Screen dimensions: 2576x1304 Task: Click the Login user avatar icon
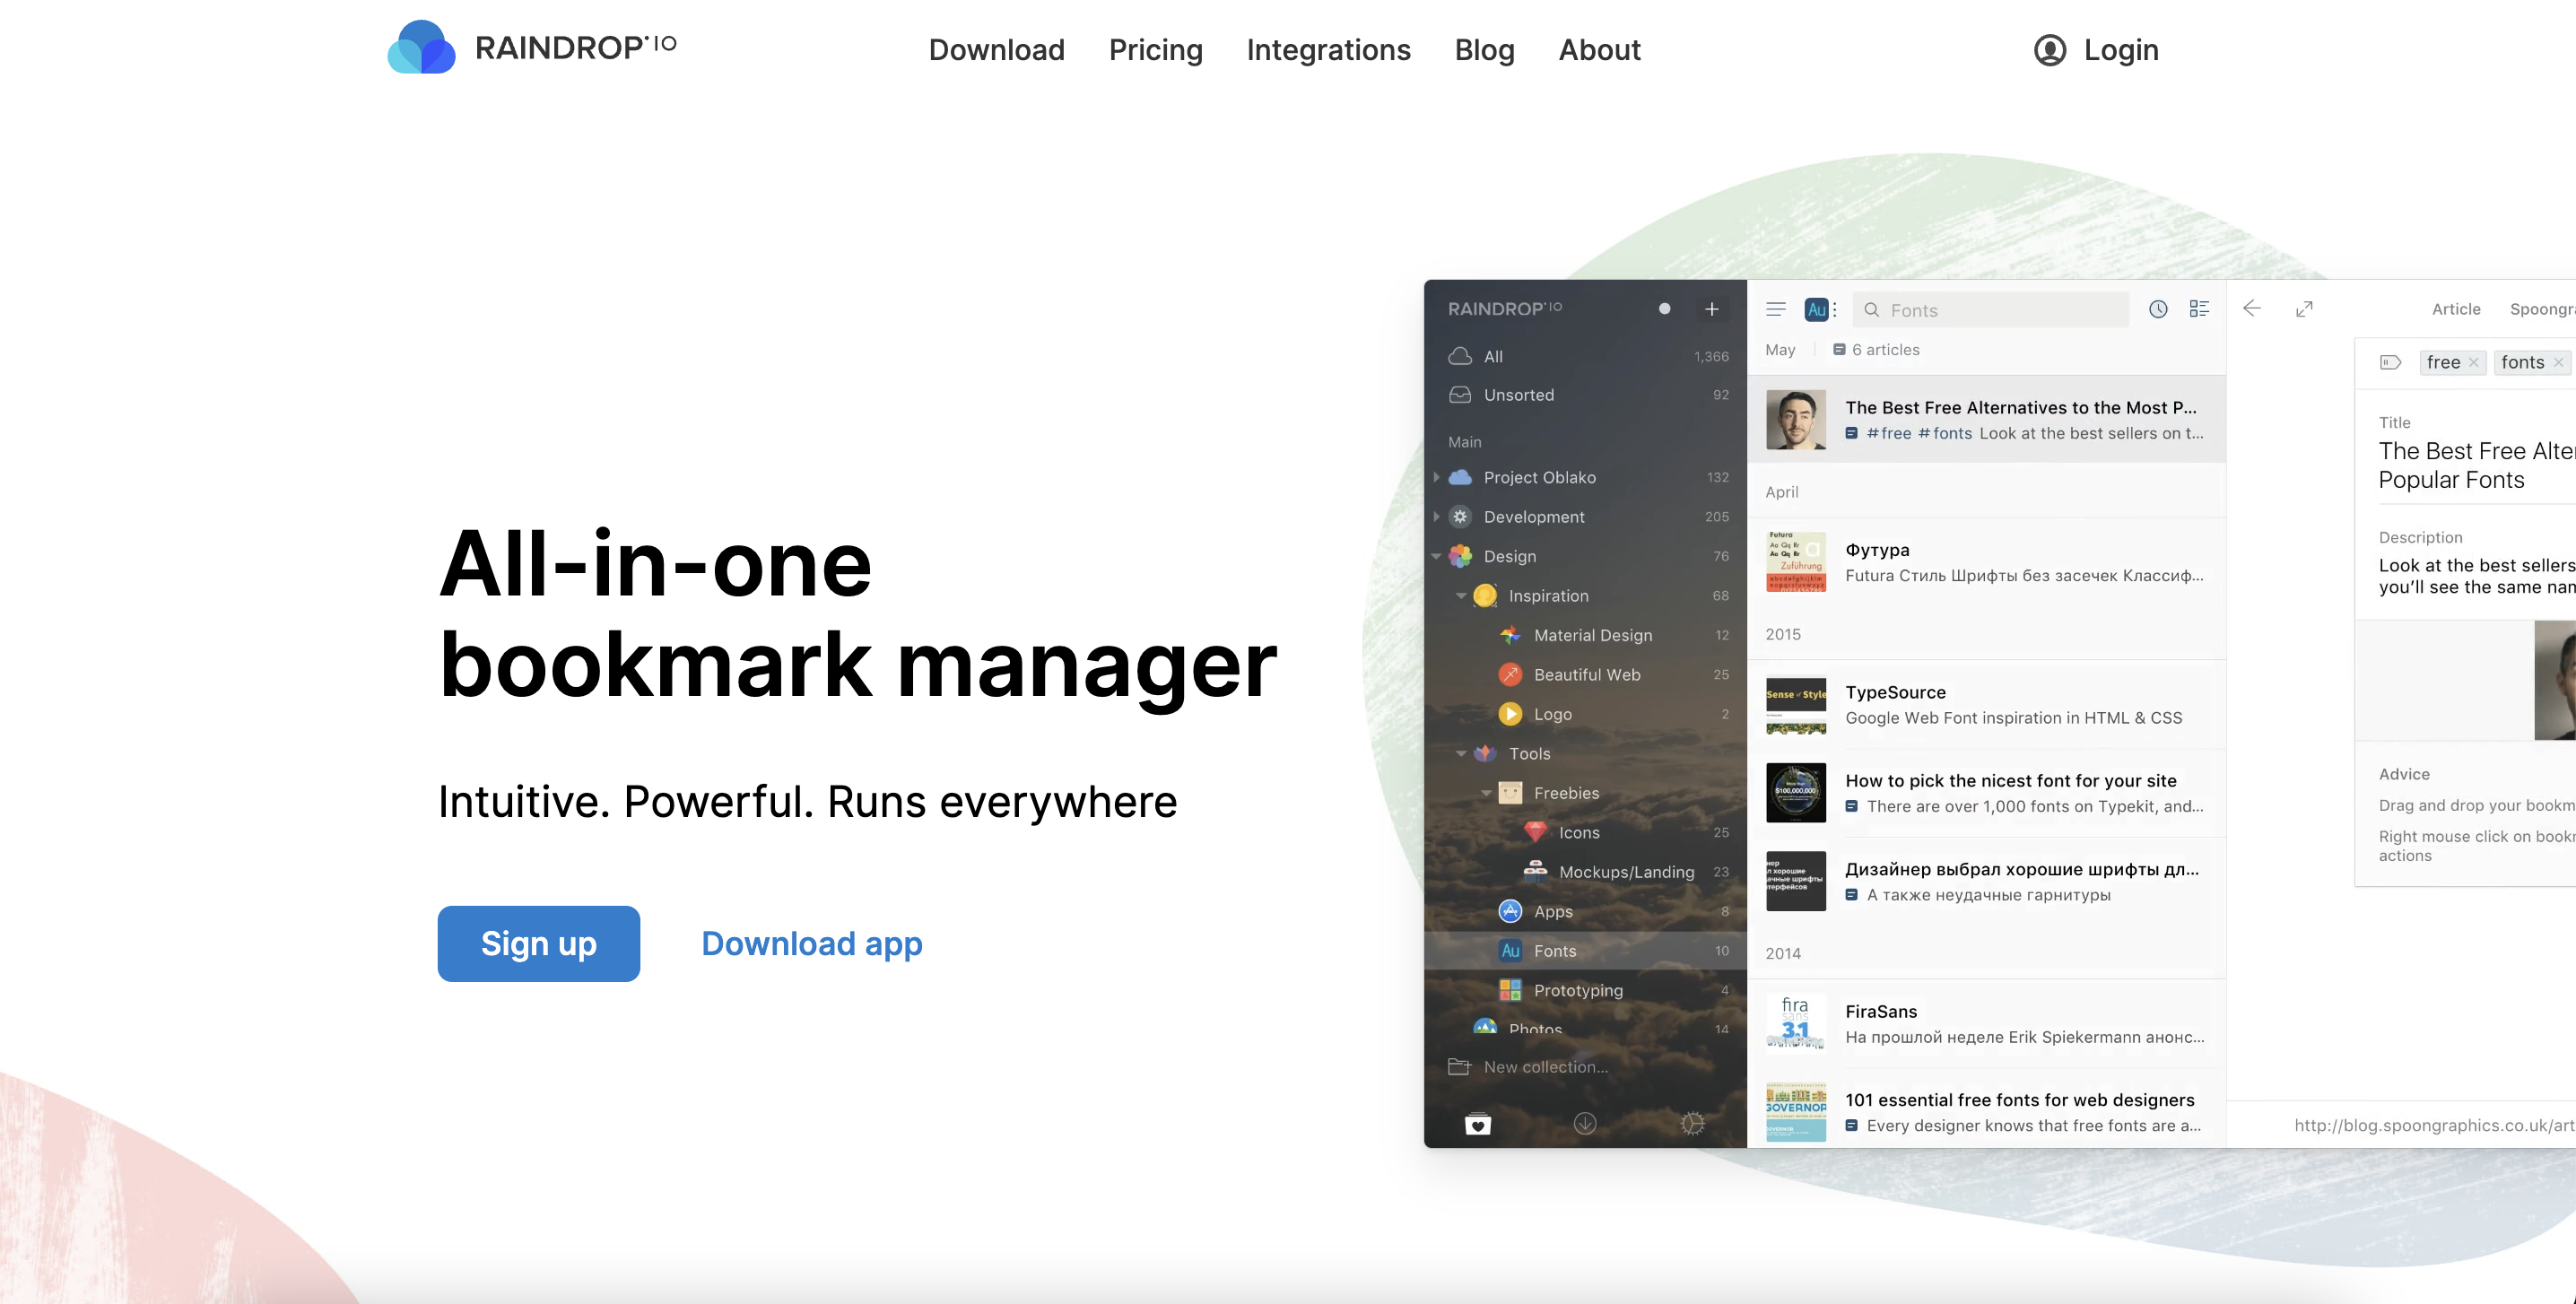(x=2050, y=50)
